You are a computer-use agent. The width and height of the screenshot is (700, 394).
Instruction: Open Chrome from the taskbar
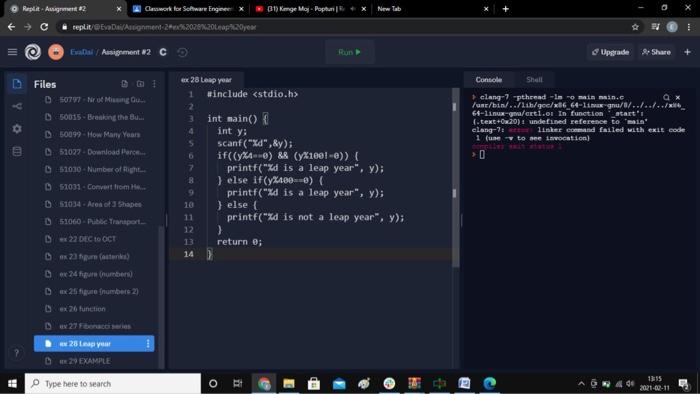coord(264,384)
